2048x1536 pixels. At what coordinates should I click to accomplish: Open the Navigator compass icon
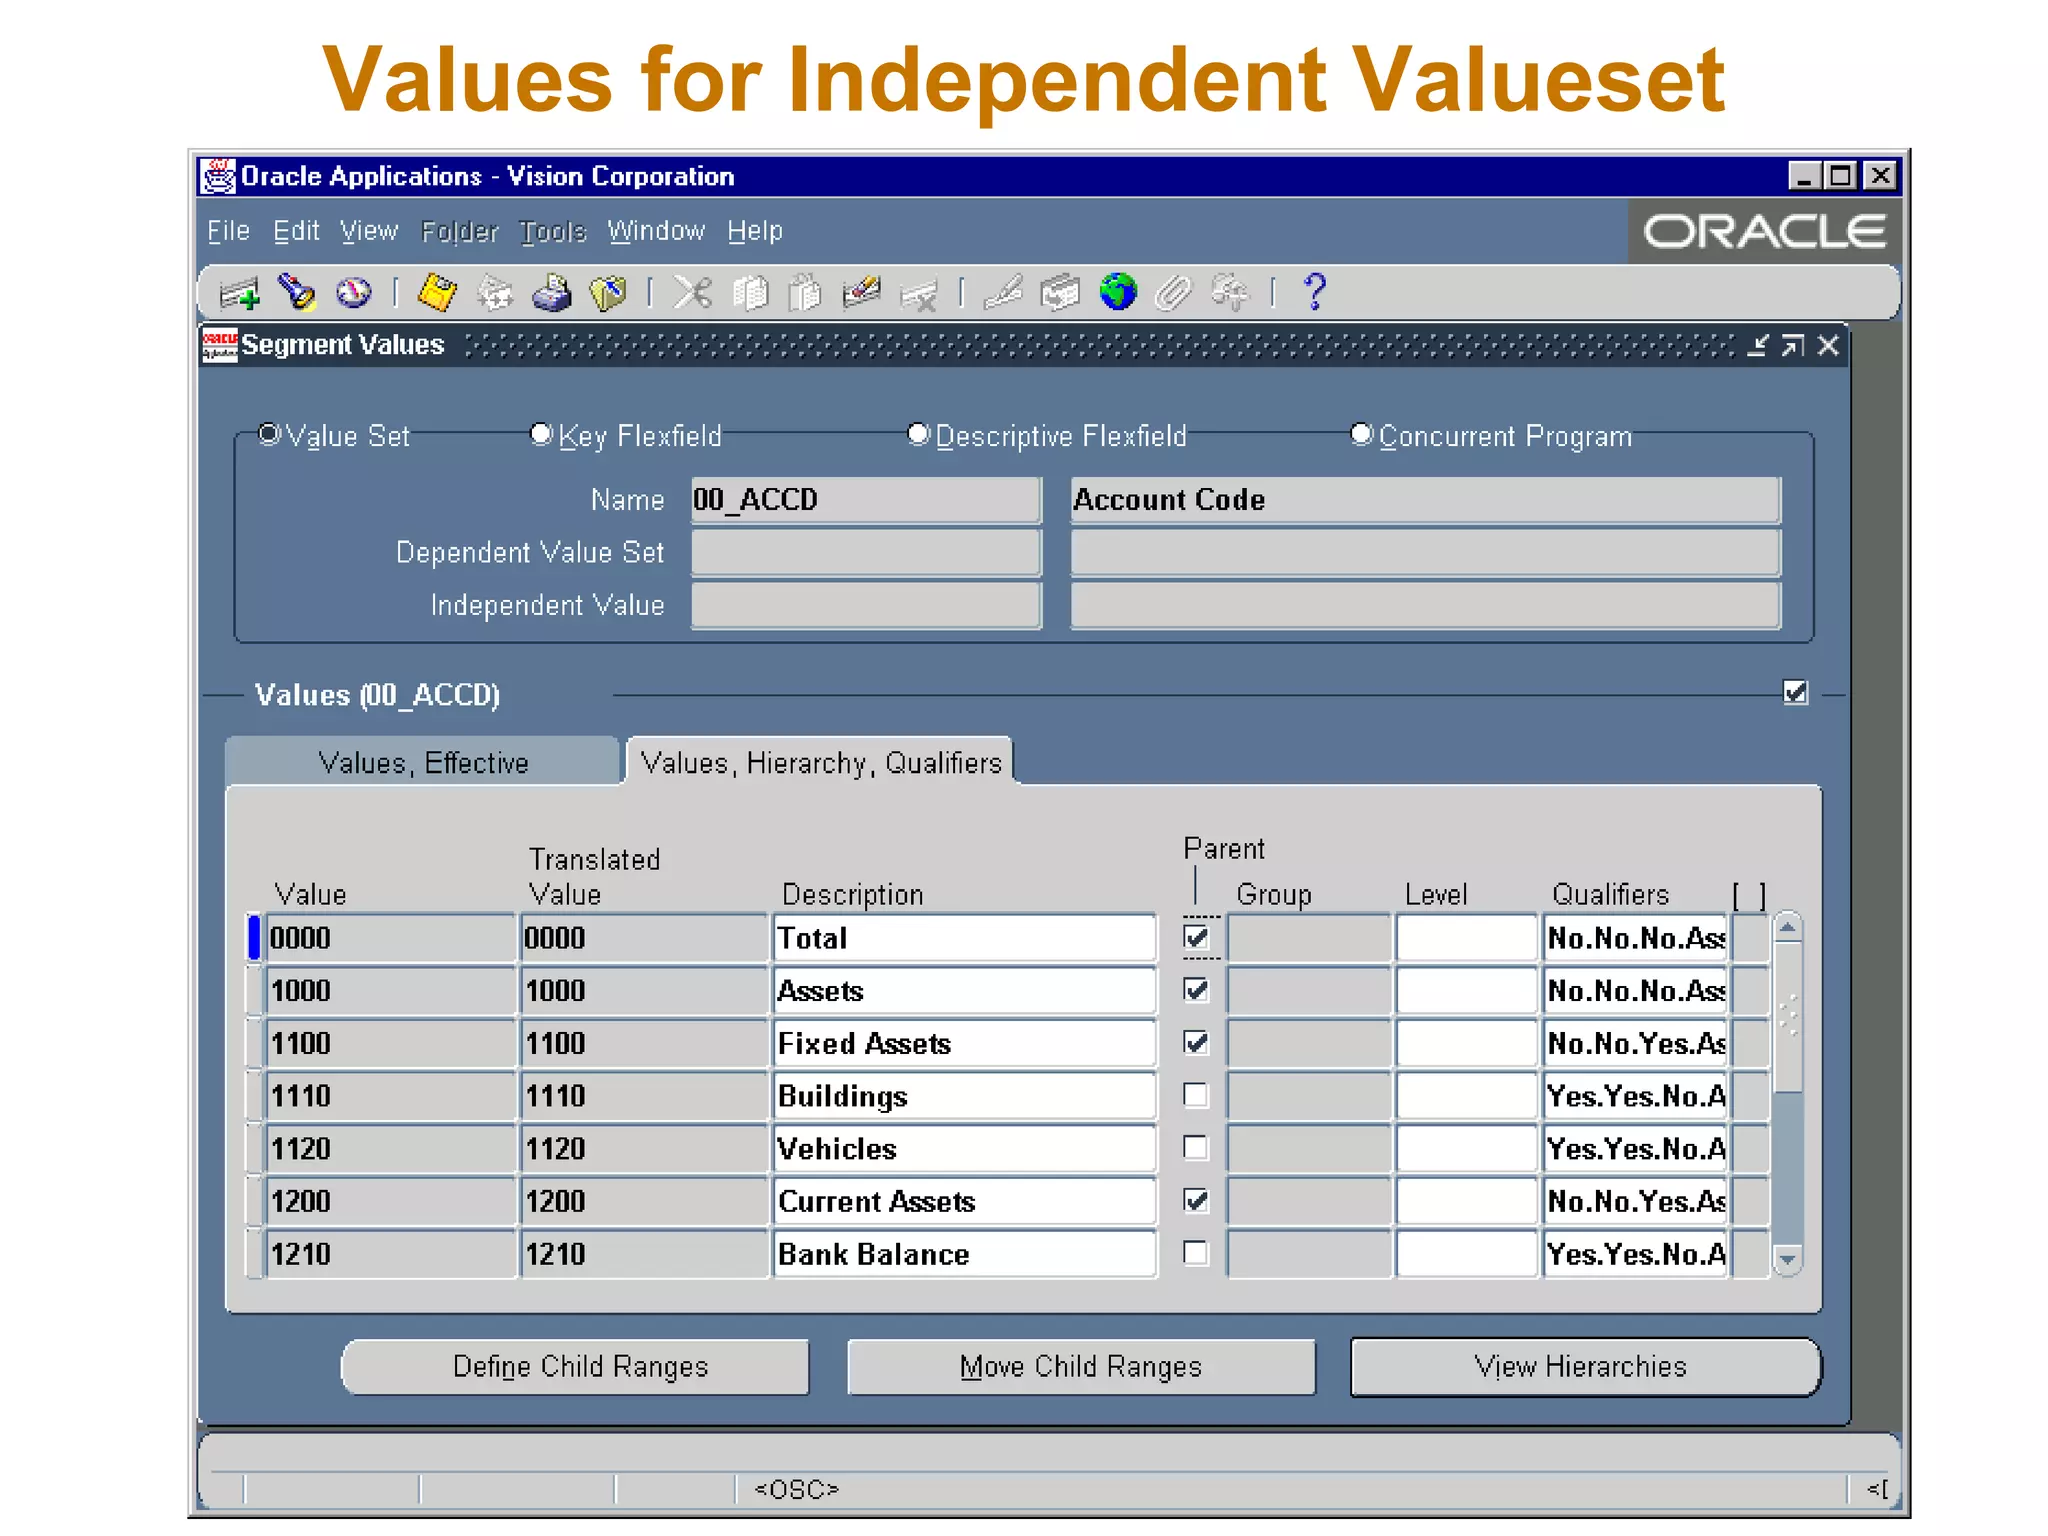(353, 292)
